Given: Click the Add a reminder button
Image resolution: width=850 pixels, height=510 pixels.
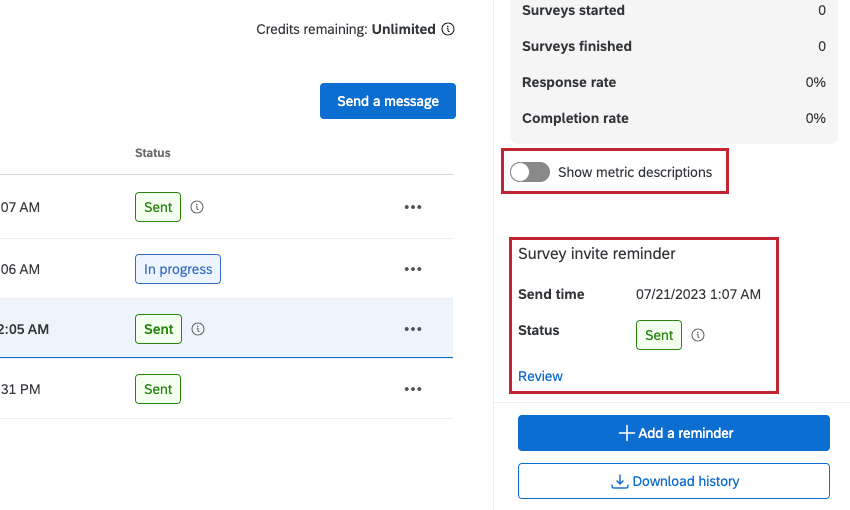Looking at the screenshot, I should click(x=674, y=433).
